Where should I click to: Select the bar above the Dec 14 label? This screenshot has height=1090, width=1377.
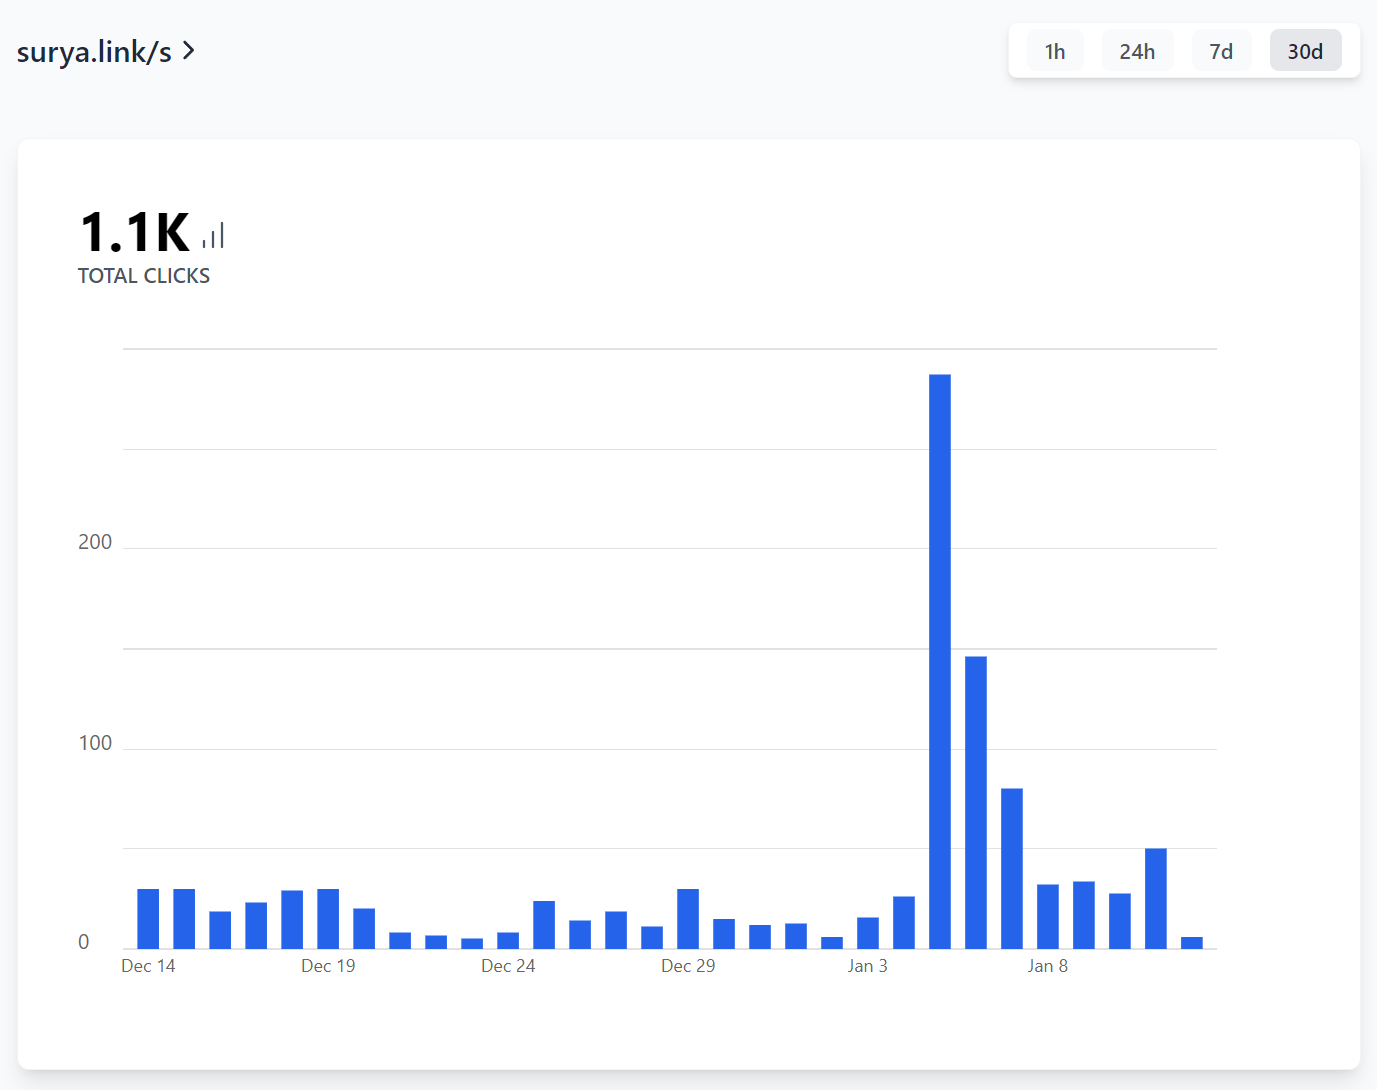tap(148, 918)
